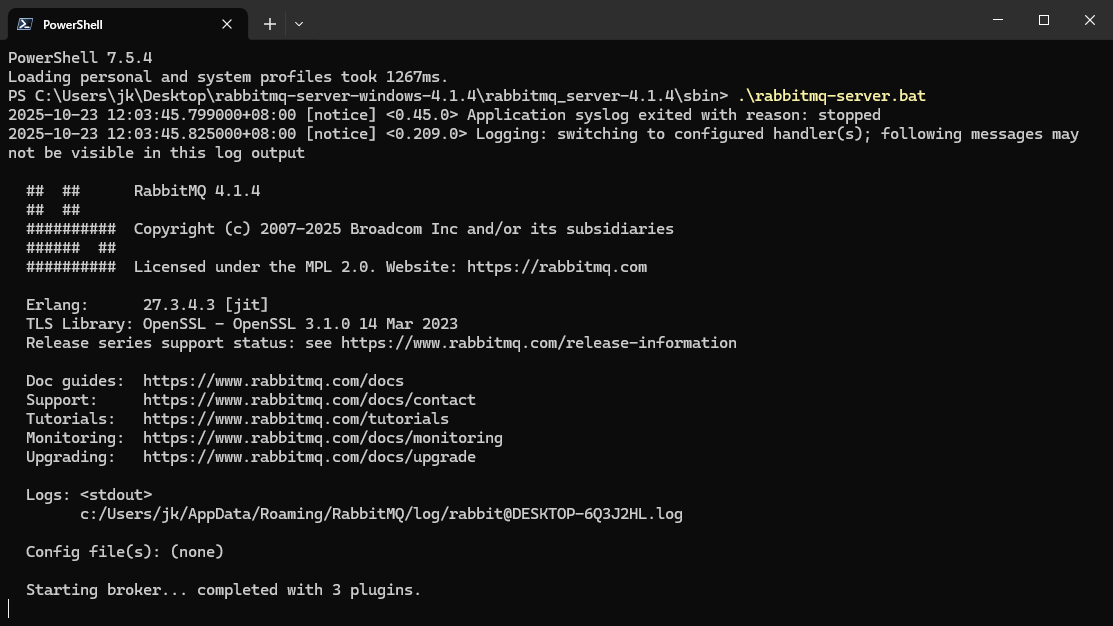This screenshot has height=626, width=1113.
Task: Click the empty cursor line at the bottom
Action: [300, 608]
